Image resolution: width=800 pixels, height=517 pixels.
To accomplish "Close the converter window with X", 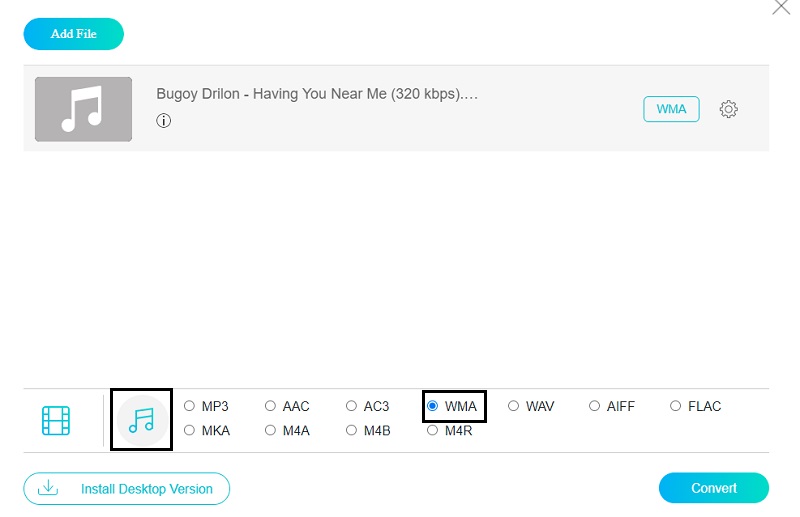I will [780, 8].
